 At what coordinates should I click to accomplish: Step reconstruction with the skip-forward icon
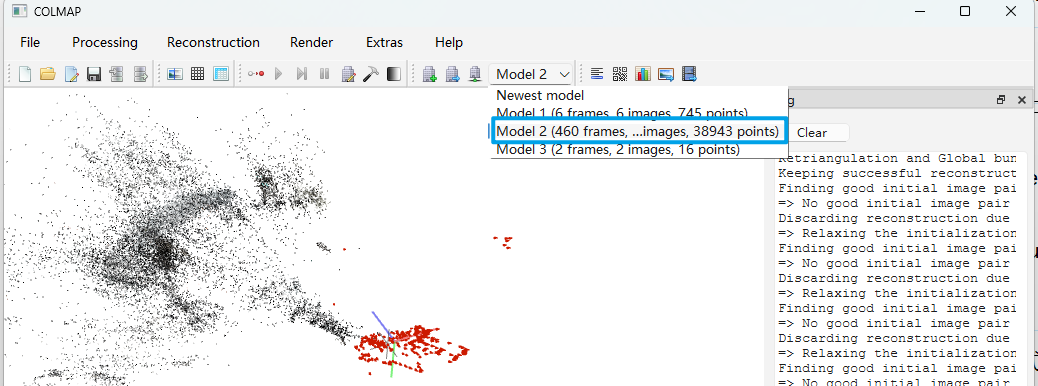(302, 73)
